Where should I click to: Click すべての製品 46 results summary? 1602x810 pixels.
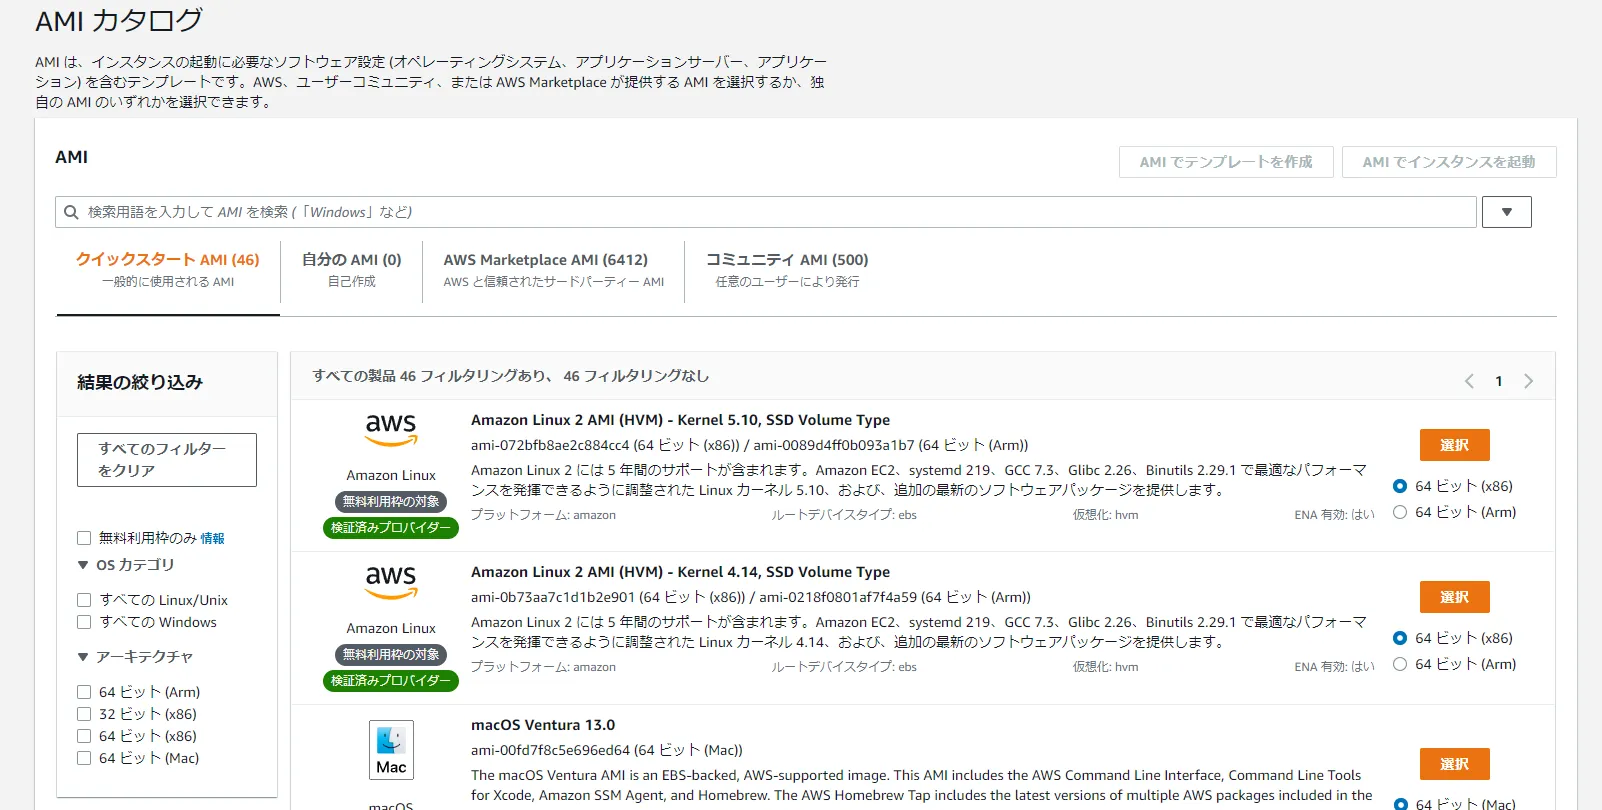tap(510, 376)
